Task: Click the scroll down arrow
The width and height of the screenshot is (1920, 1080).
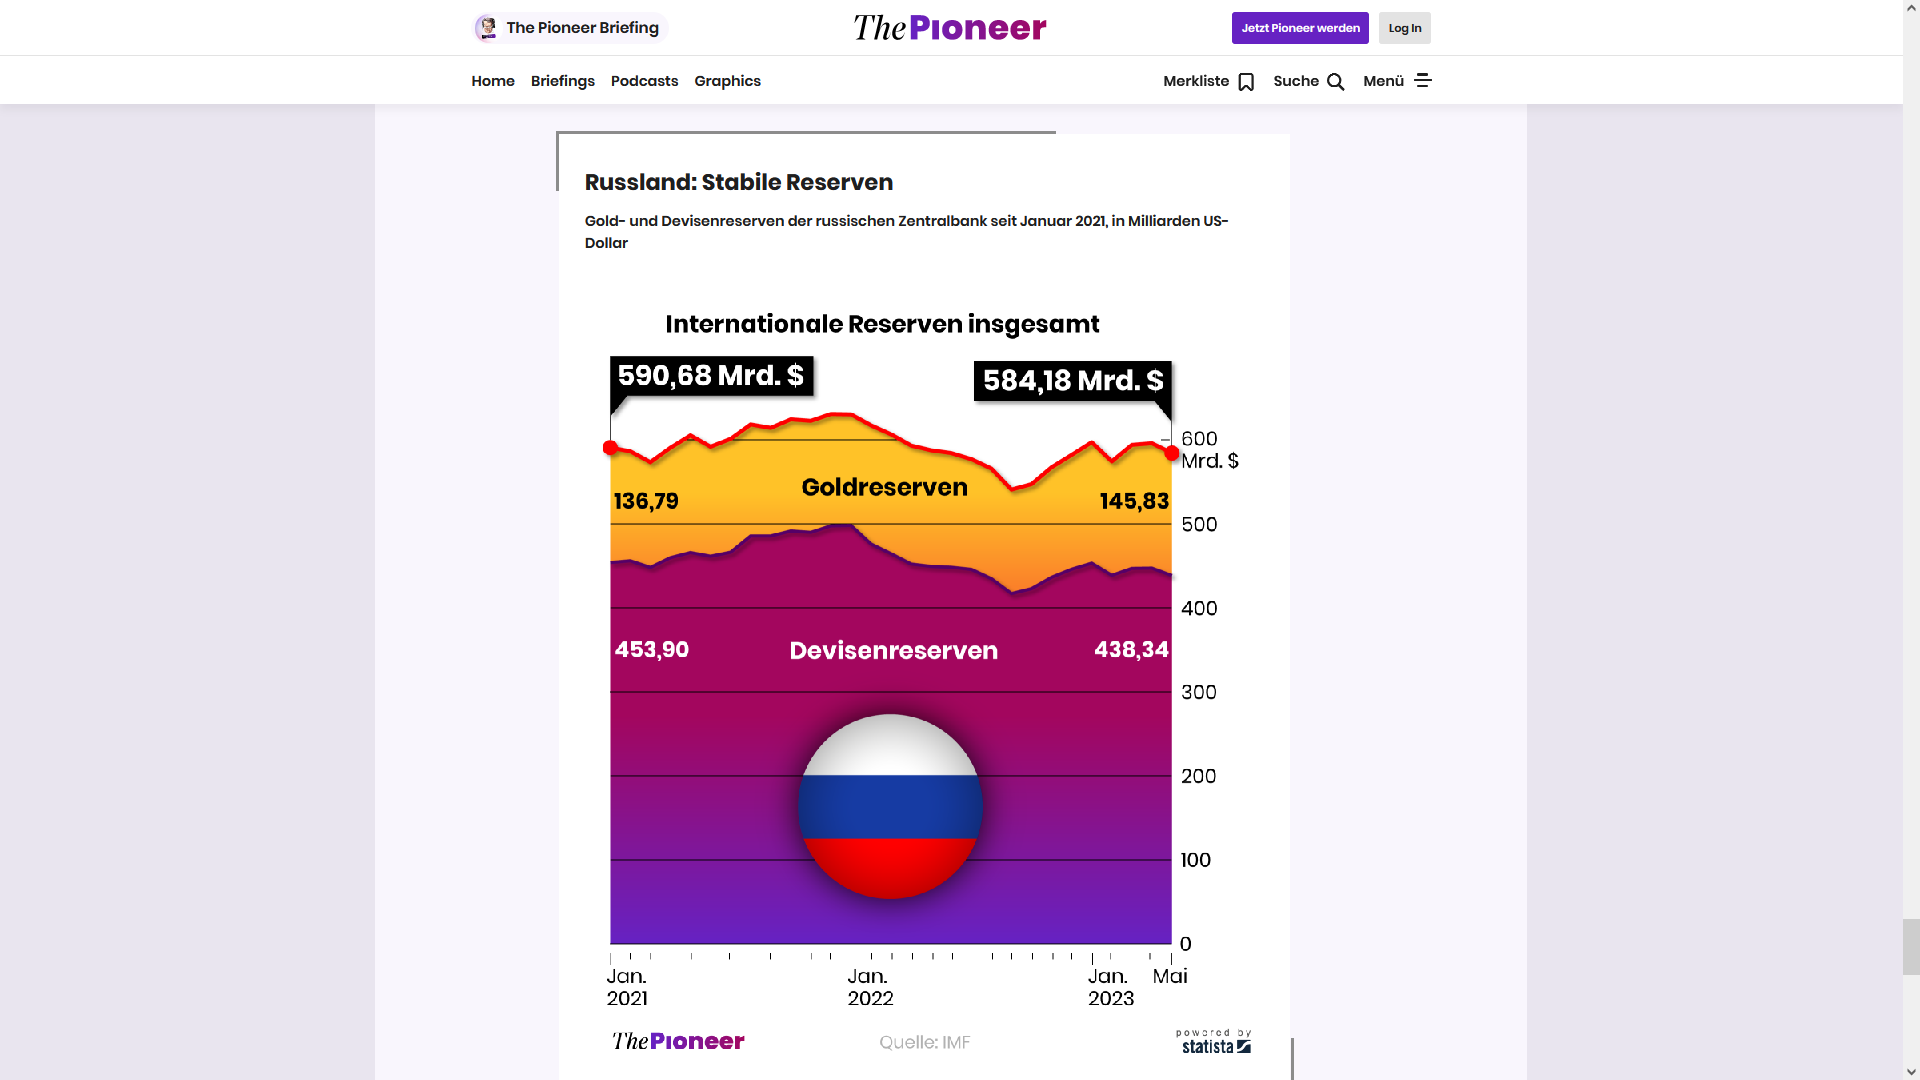Action: coord(1911,1072)
